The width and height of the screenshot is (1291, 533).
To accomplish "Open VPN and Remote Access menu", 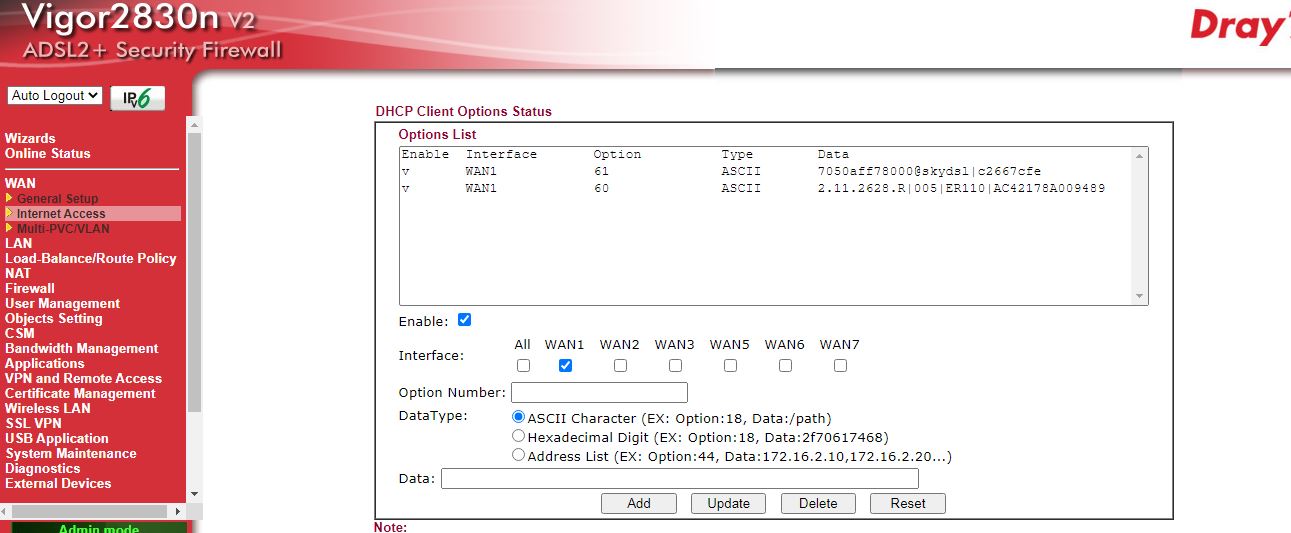I will click(83, 378).
